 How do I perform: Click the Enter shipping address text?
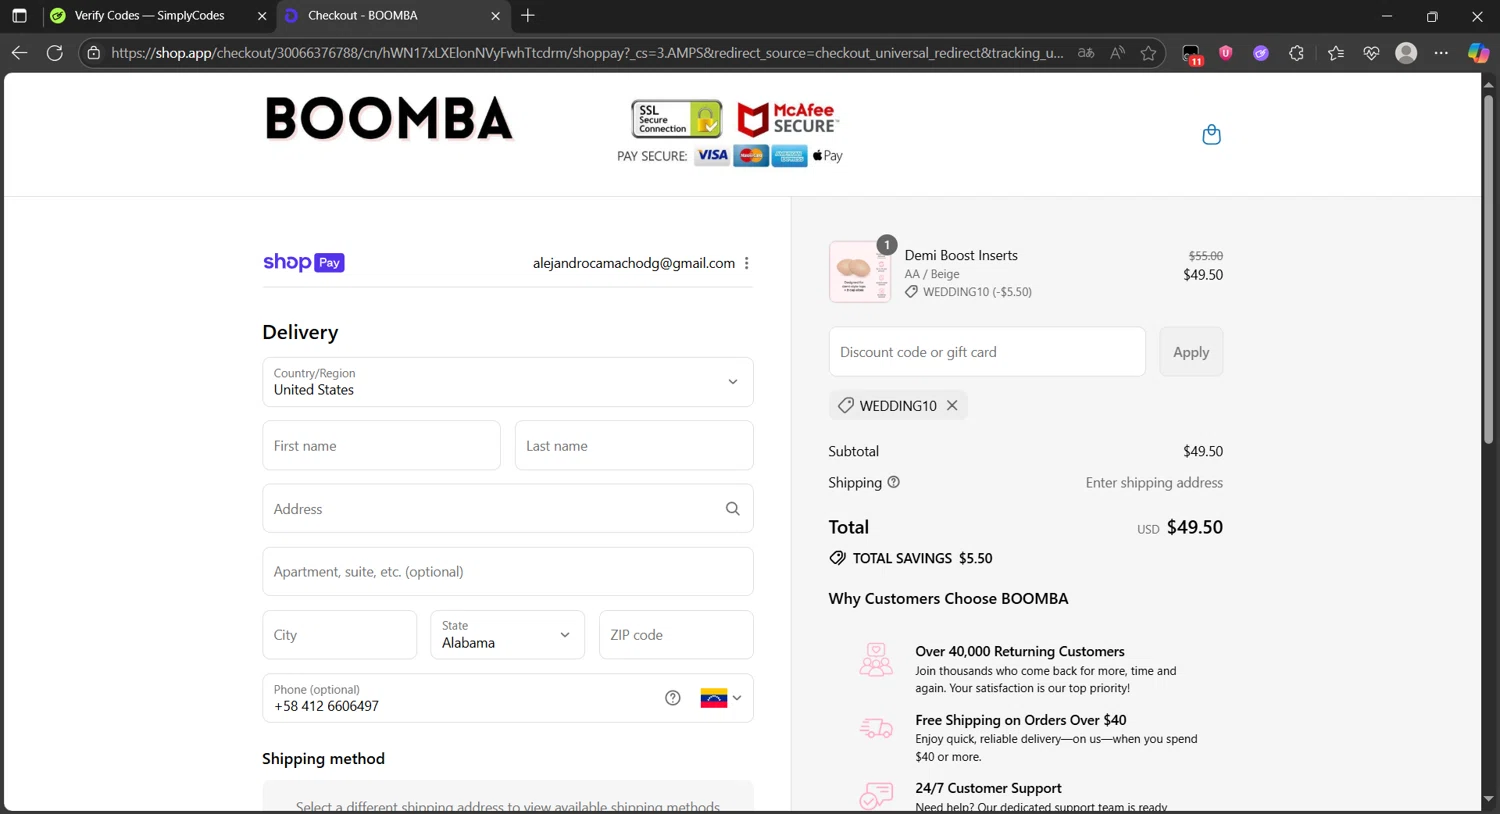coord(1154,483)
